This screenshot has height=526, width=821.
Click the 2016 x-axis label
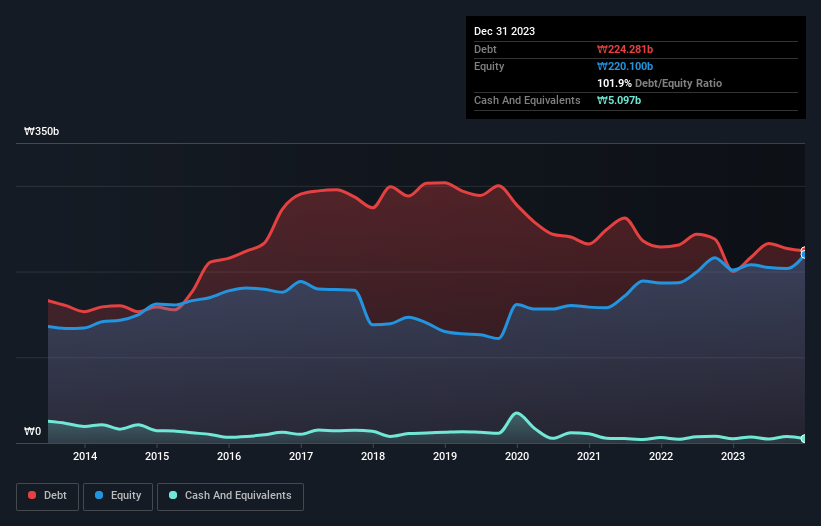[229, 456]
